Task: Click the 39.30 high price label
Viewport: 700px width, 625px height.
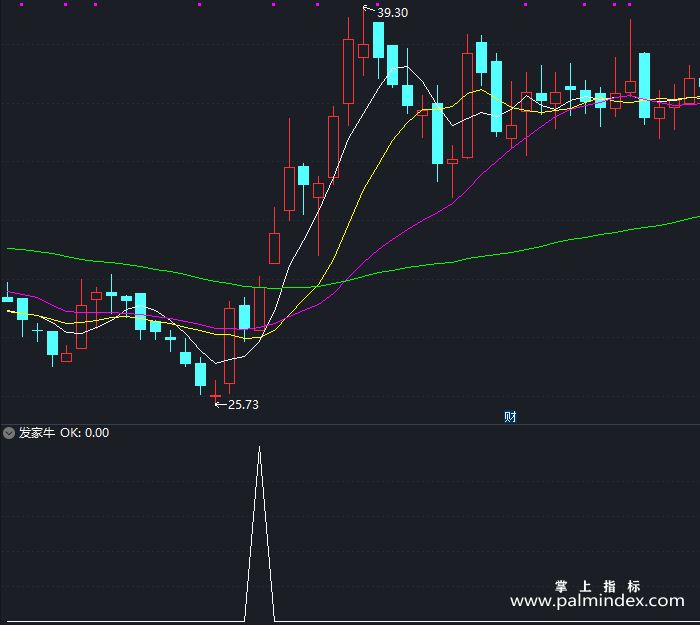Action: [x=392, y=13]
